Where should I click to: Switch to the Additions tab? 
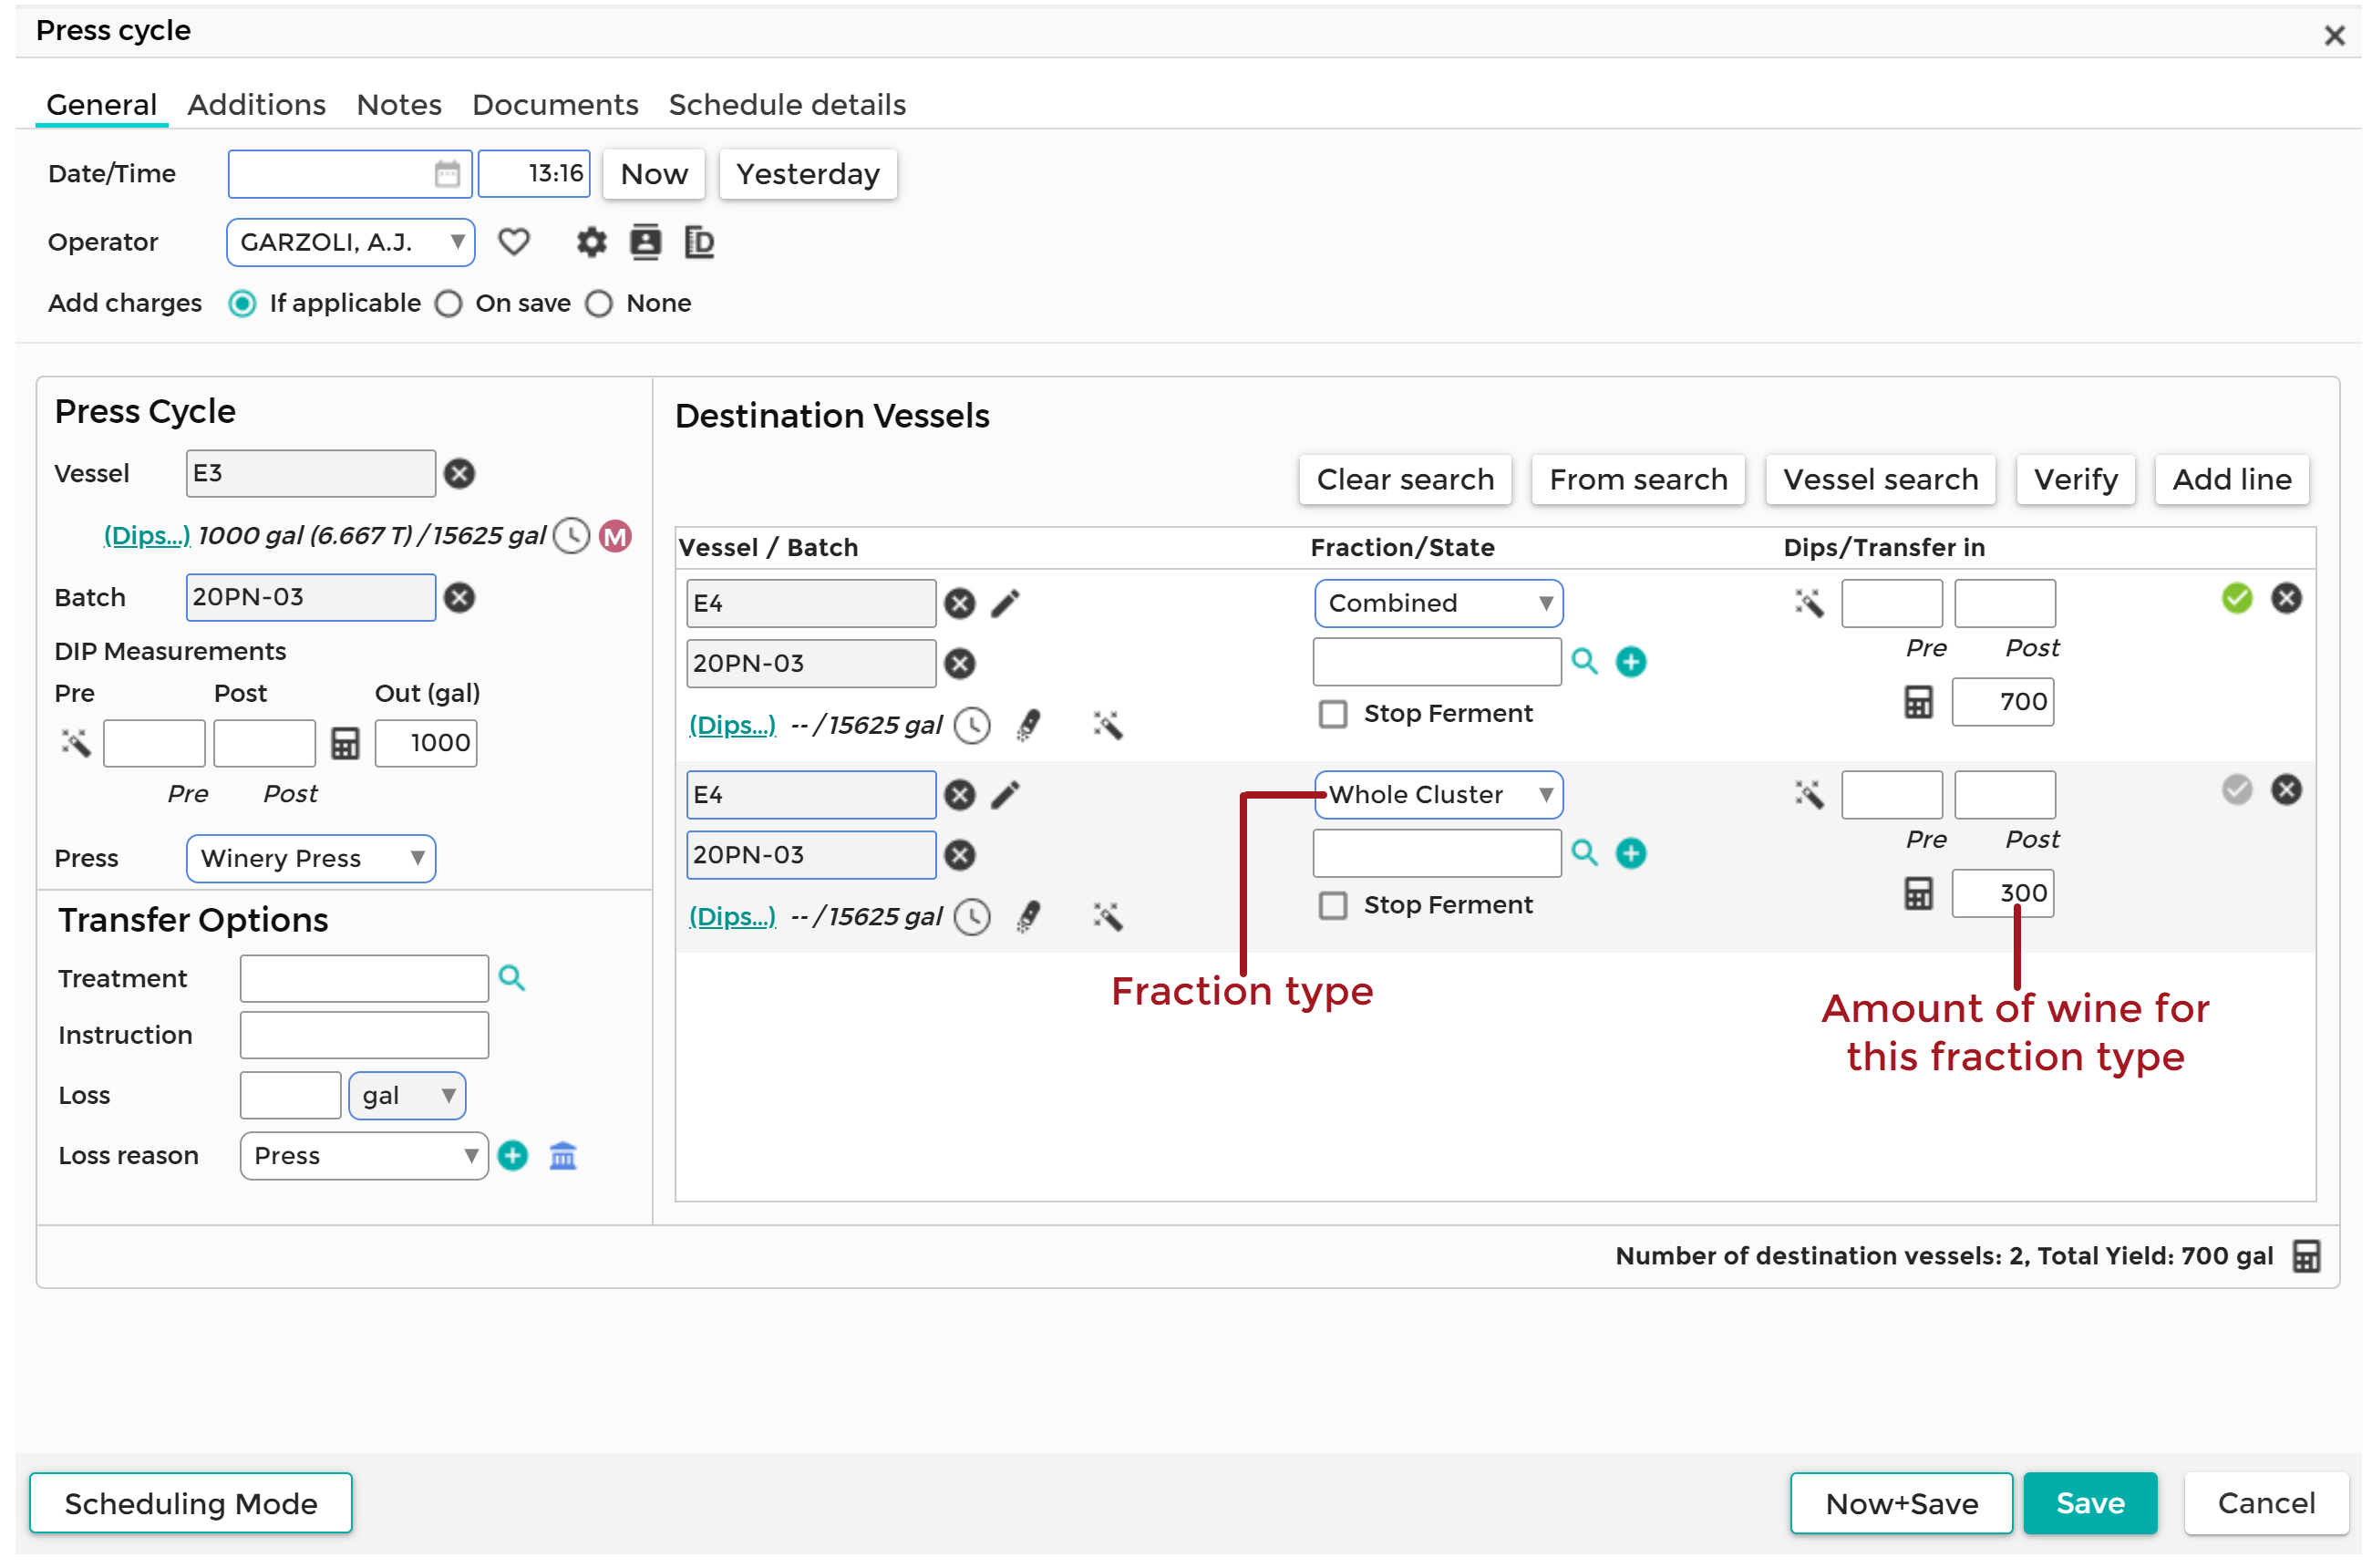point(256,105)
